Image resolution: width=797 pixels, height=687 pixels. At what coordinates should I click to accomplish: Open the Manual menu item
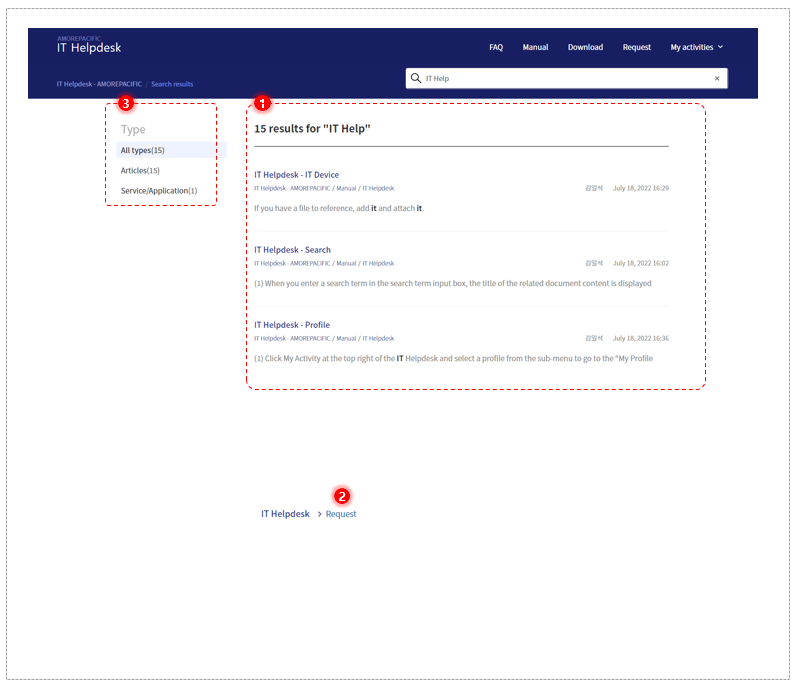(x=535, y=47)
